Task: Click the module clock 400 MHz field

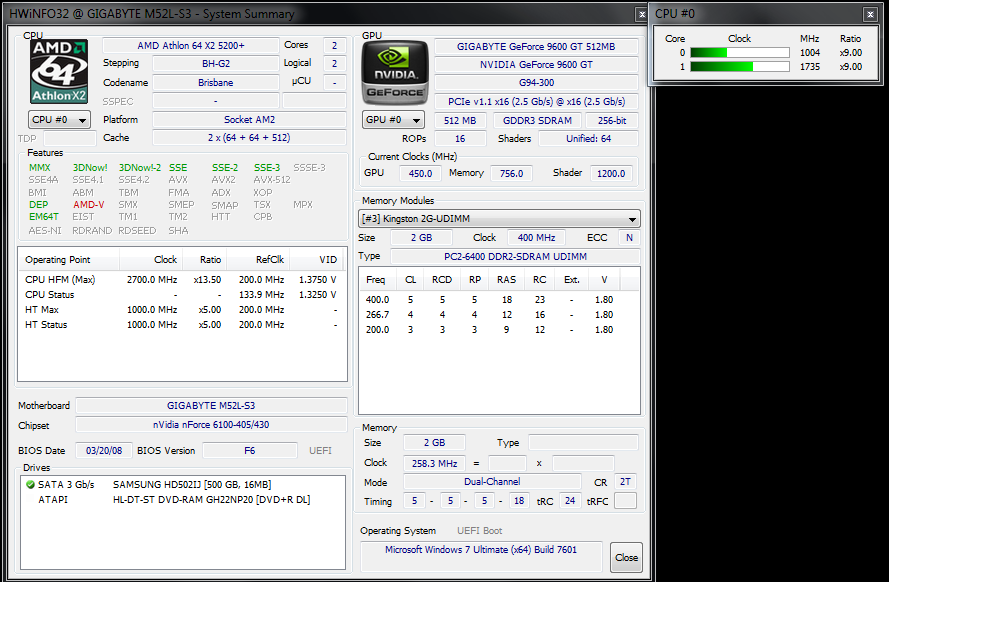Action: pos(536,238)
